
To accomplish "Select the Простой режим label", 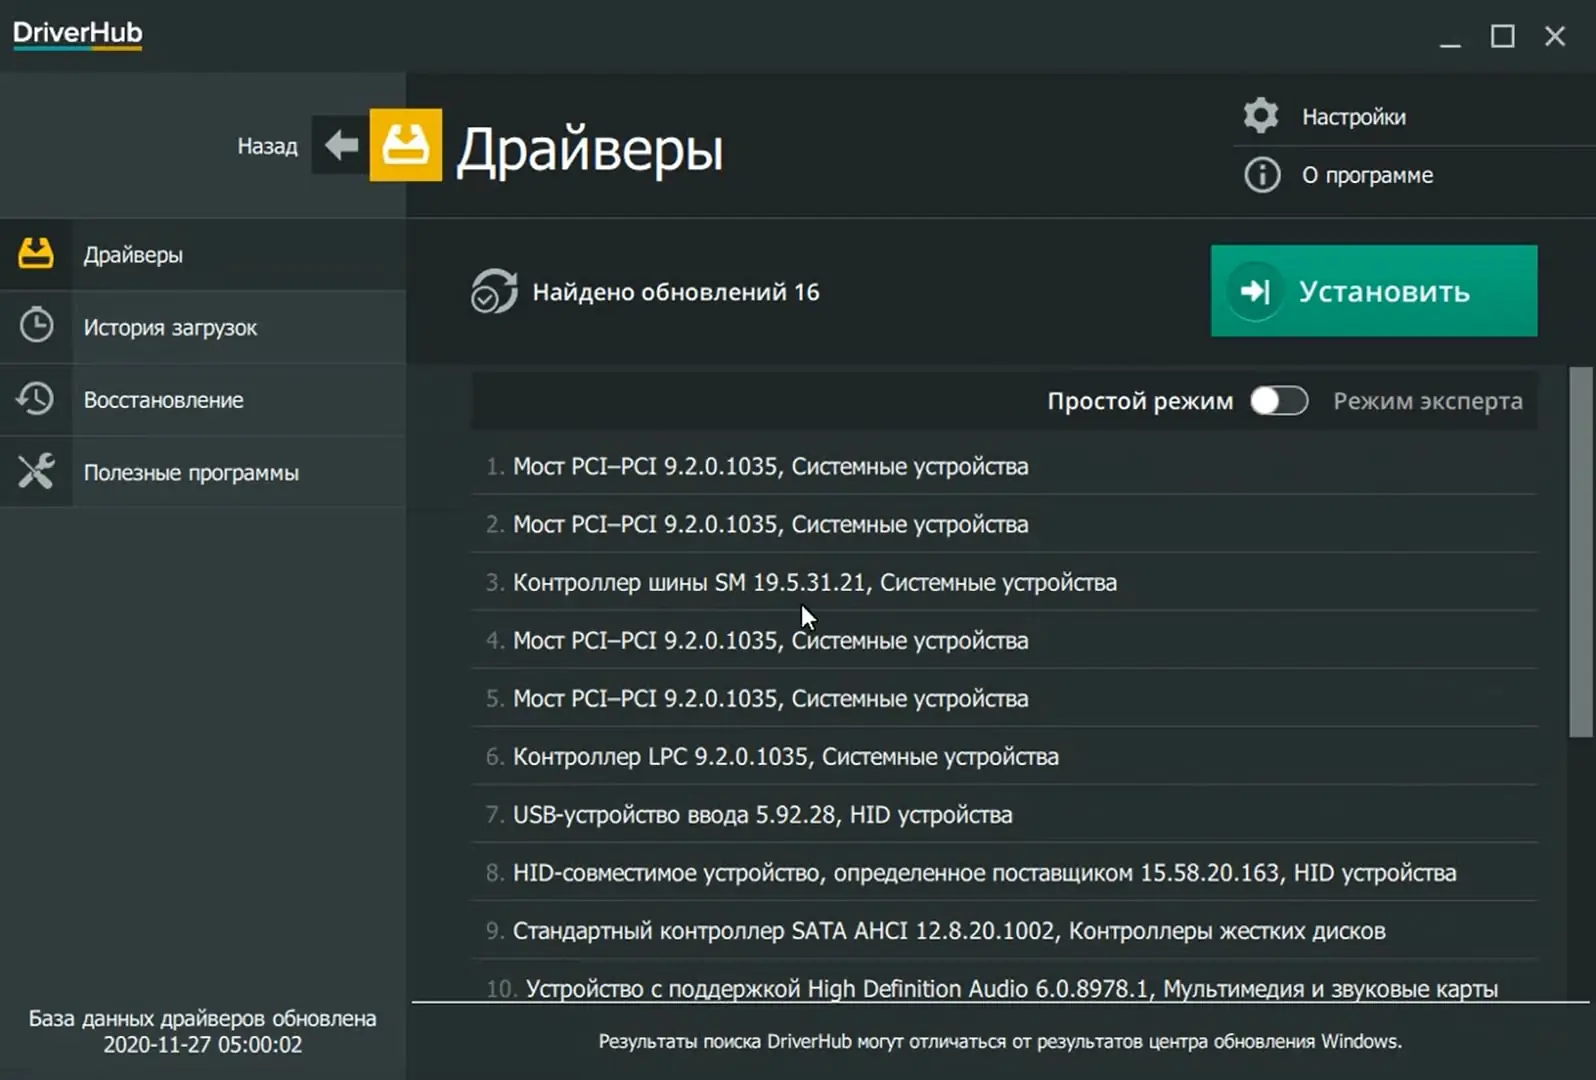I will 1139,401.
